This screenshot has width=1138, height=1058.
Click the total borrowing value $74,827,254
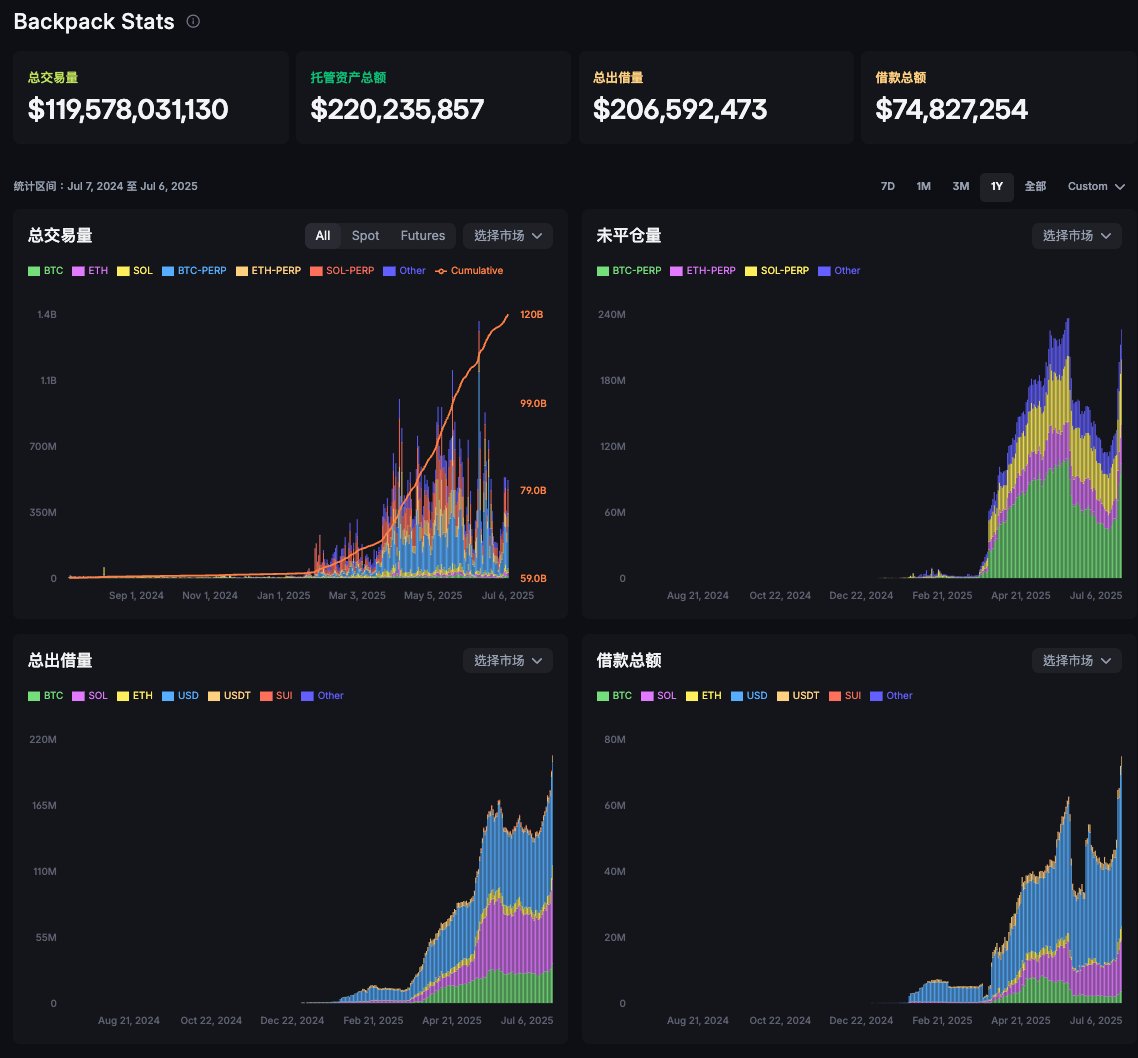(951, 110)
